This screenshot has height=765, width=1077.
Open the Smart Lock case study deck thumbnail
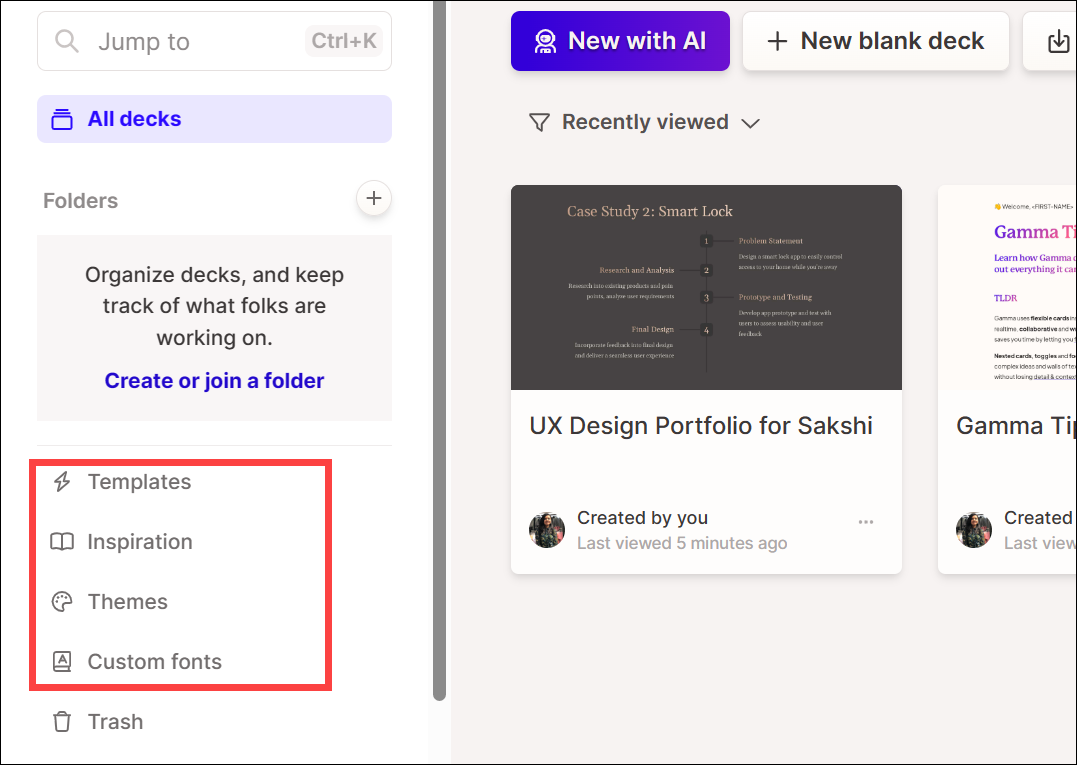(706, 288)
